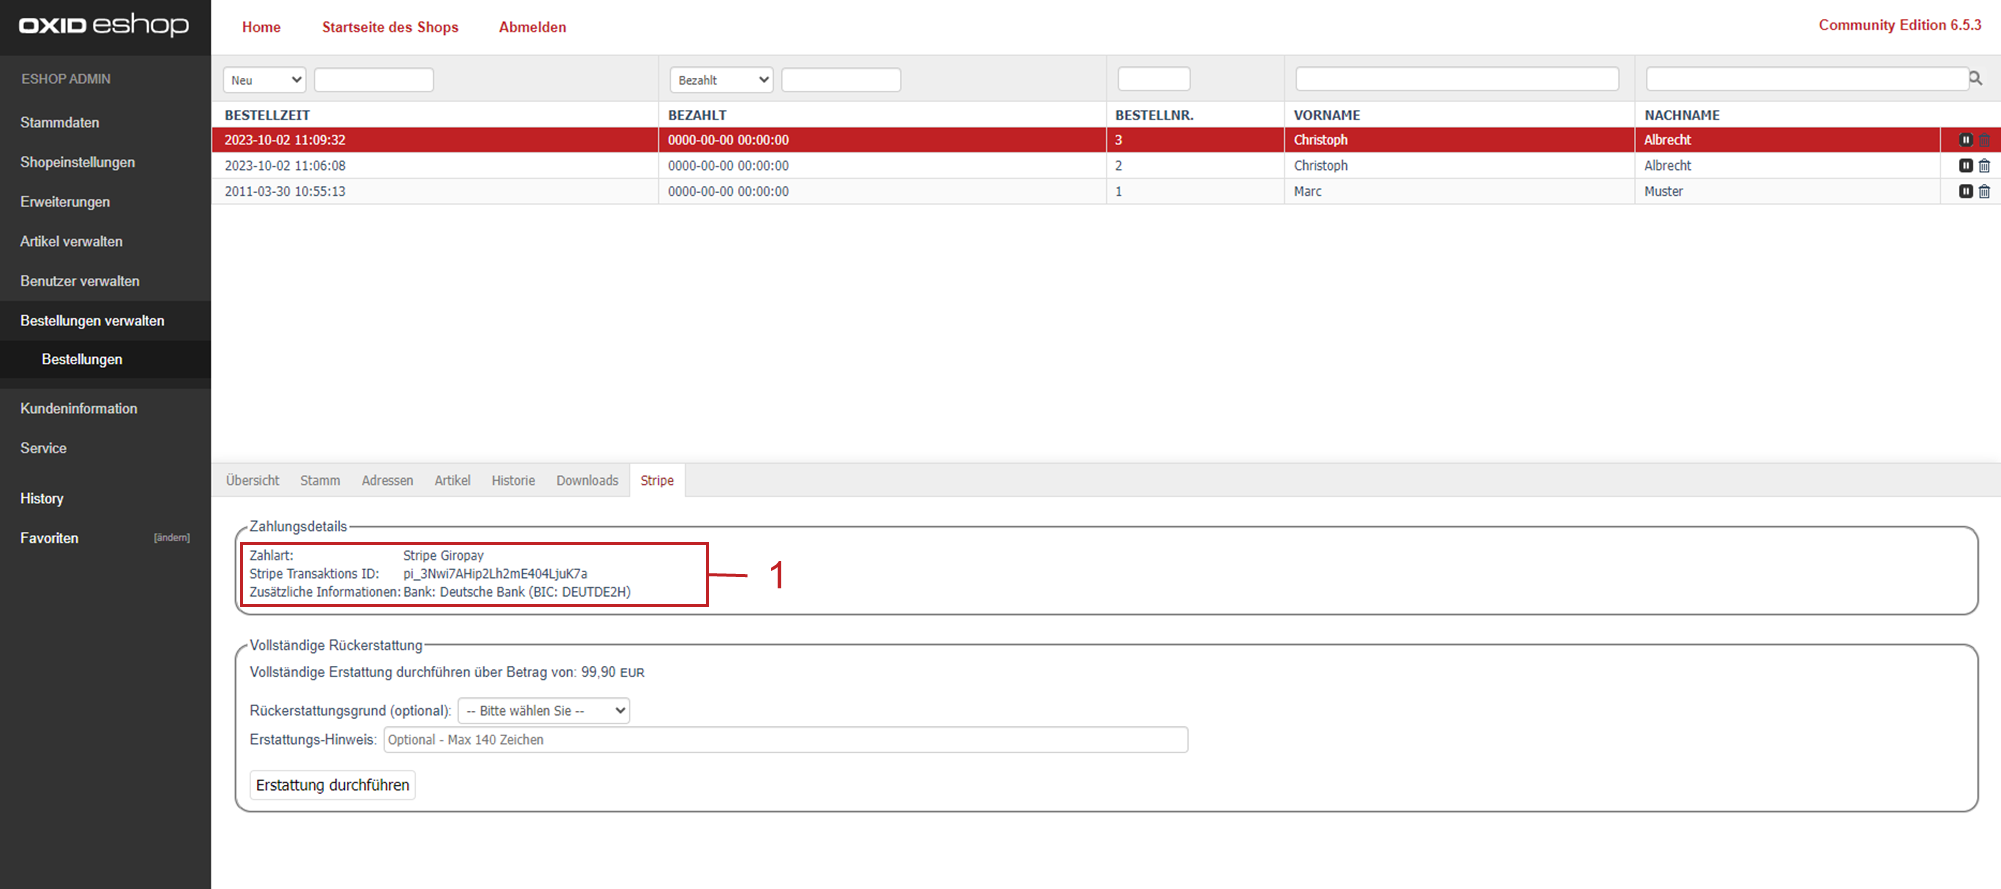Switch to the Historie tab
The width and height of the screenshot is (2001, 889).
(x=513, y=481)
